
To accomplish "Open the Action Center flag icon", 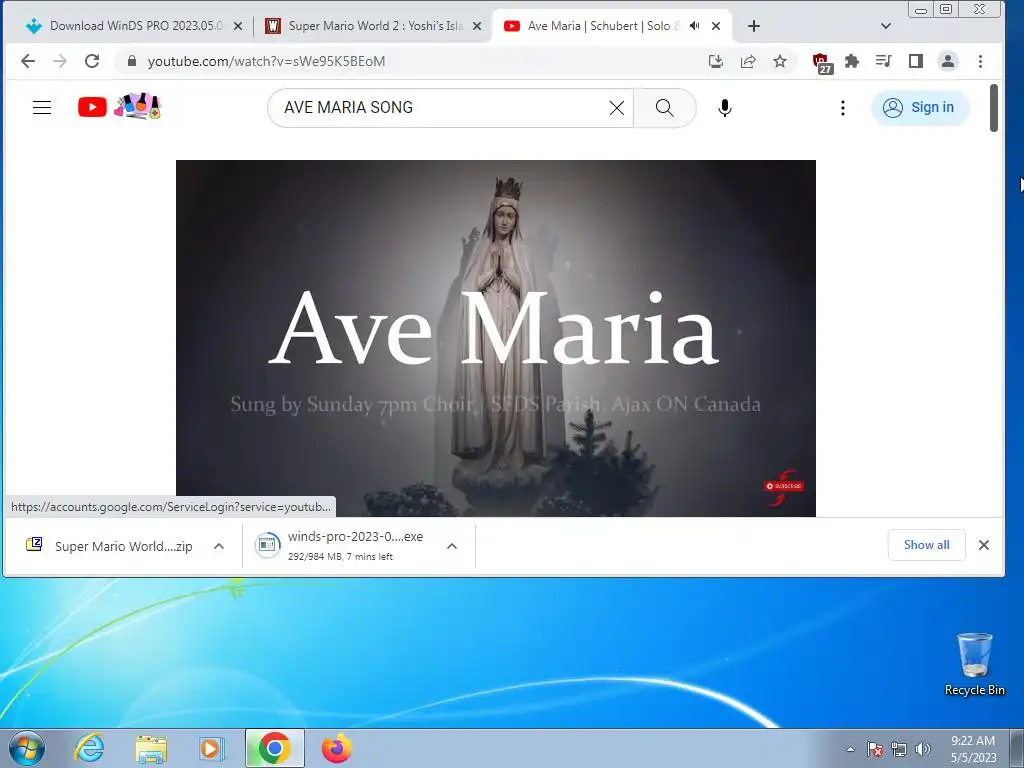I will [875, 749].
